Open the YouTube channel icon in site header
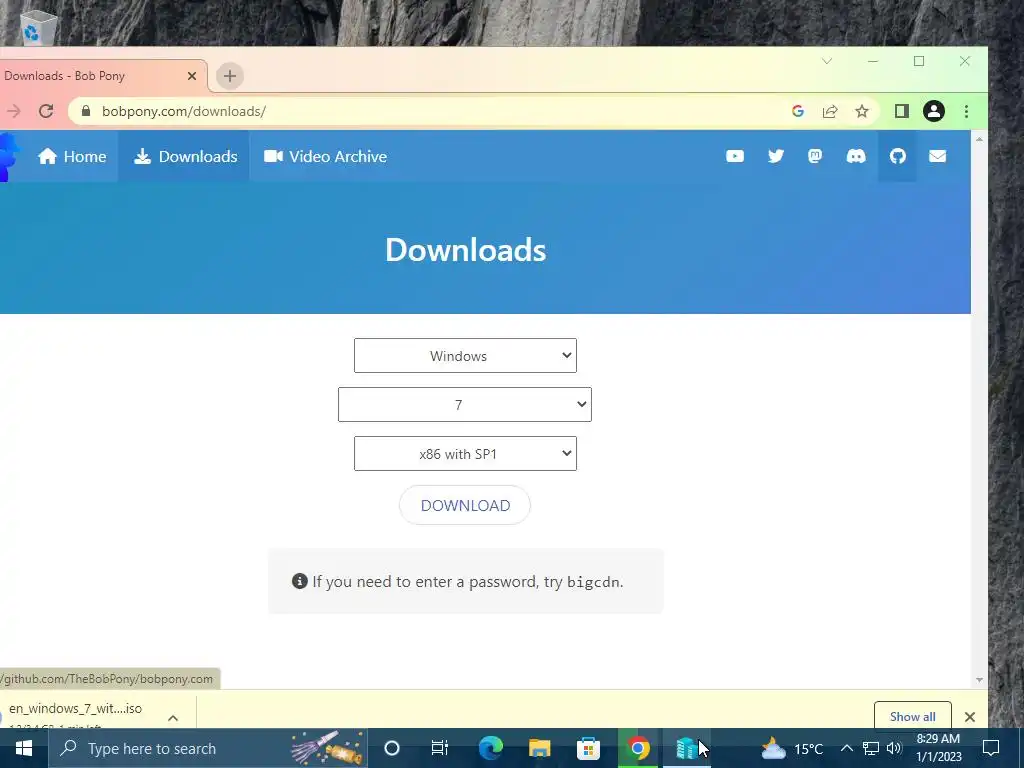 click(x=735, y=156)
